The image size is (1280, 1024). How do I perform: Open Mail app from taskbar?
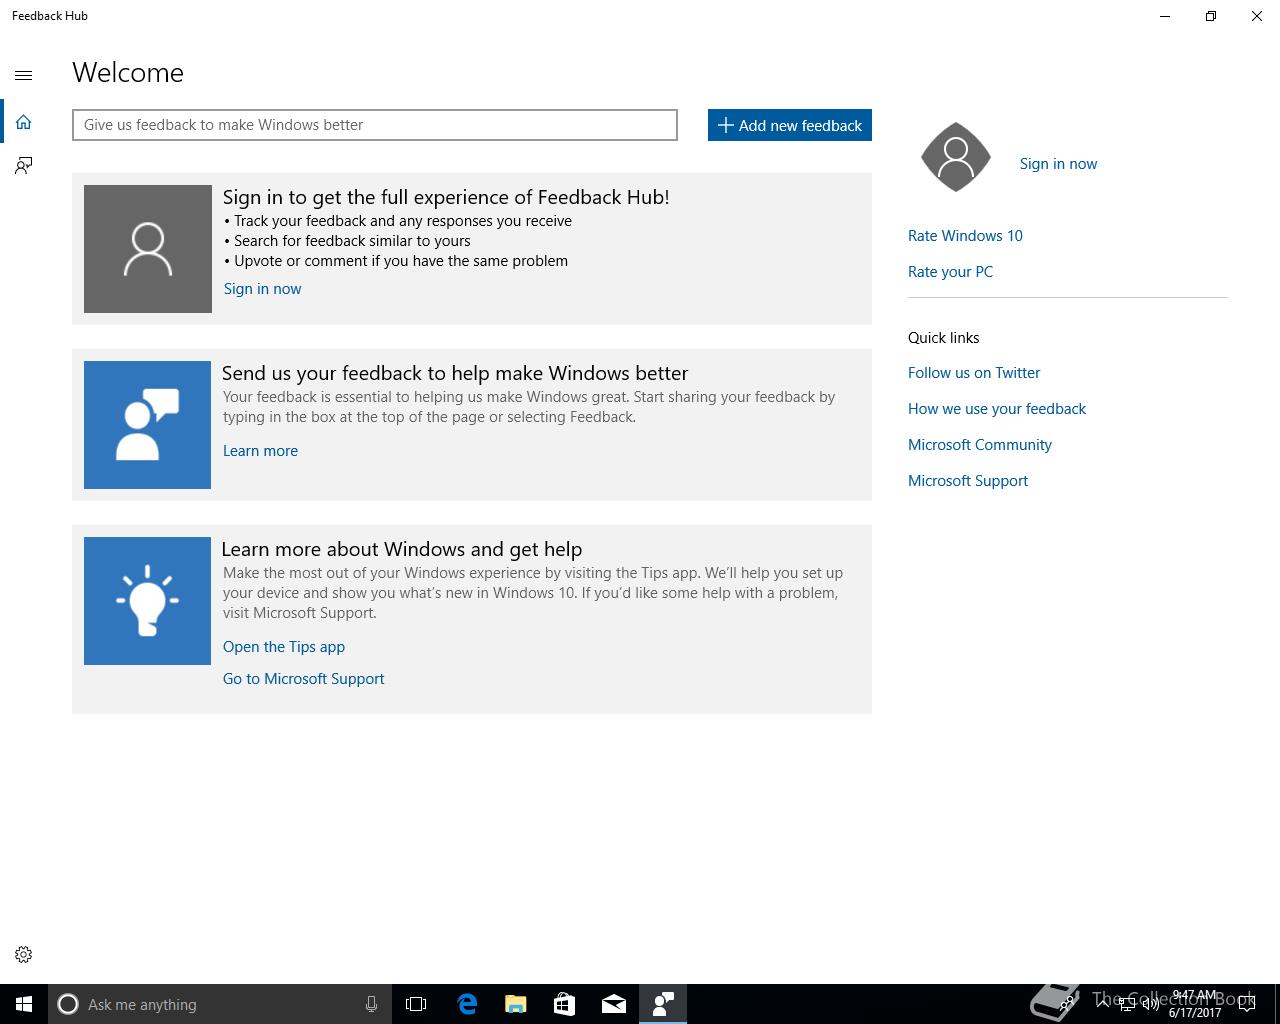click(614, 1004)
